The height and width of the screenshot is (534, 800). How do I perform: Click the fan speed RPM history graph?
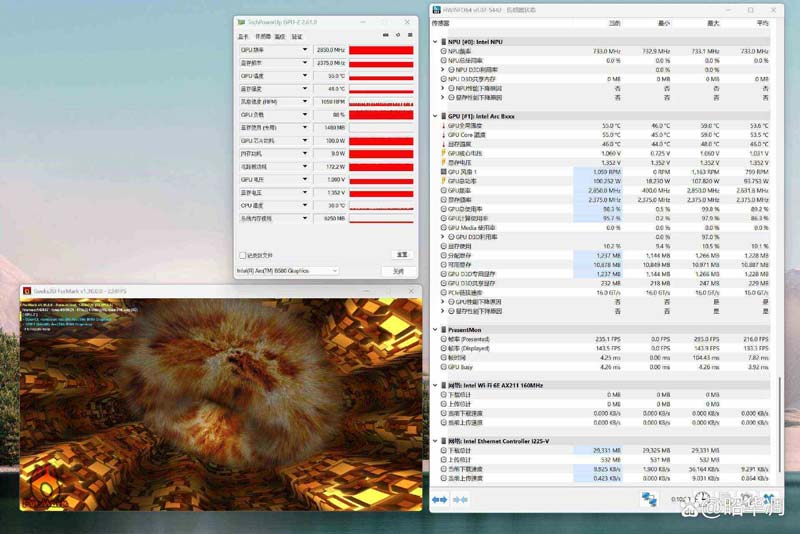click(381, 102)
